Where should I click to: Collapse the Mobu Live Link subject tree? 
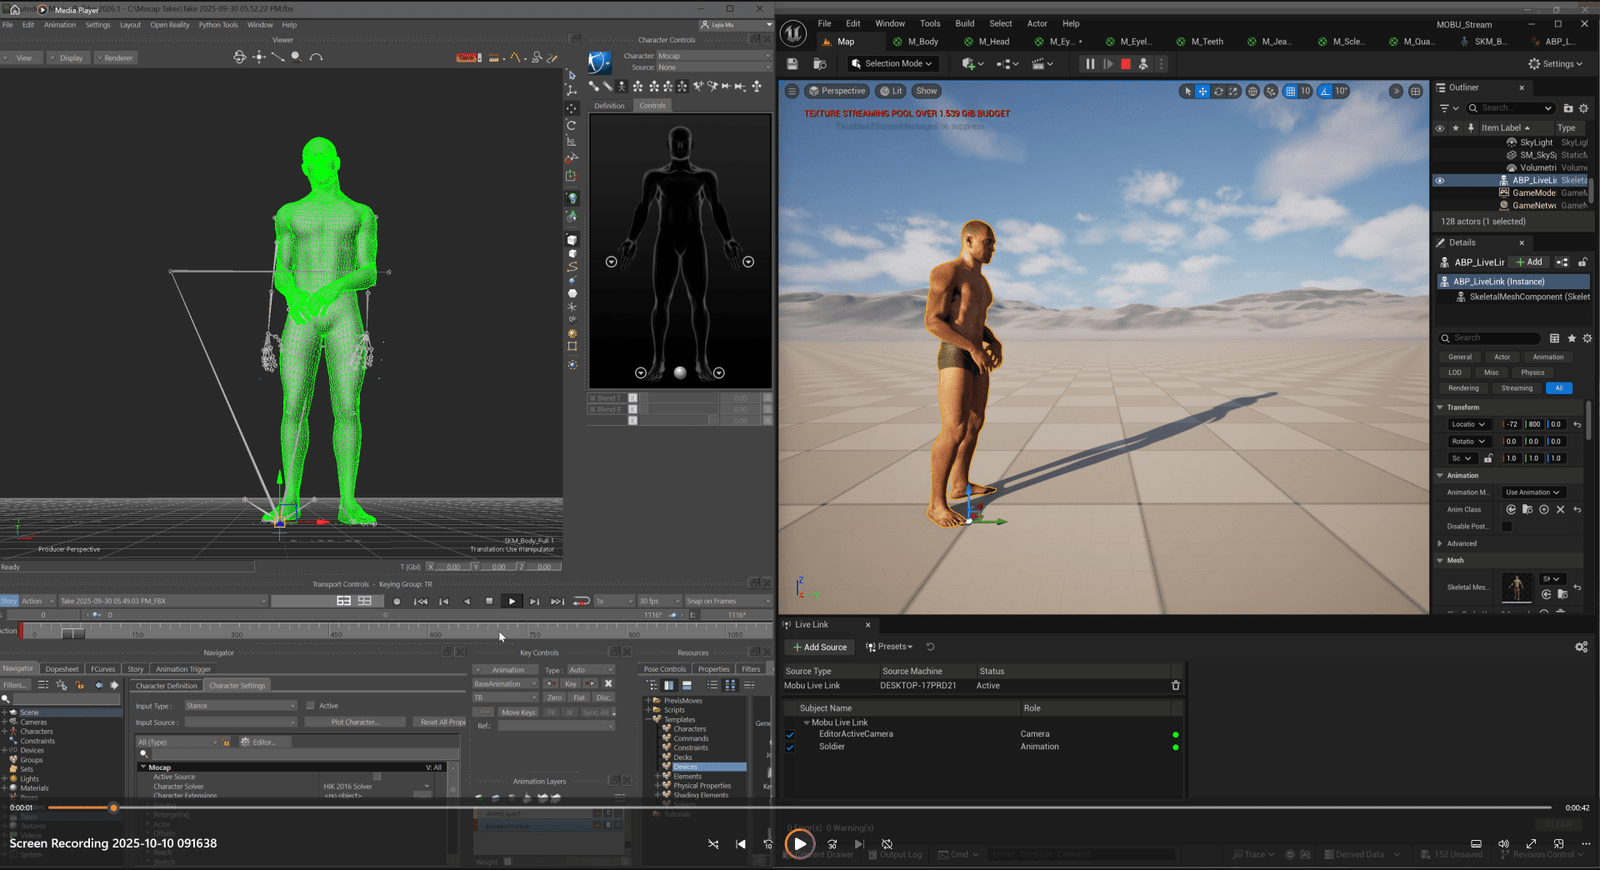coord(806,722)
